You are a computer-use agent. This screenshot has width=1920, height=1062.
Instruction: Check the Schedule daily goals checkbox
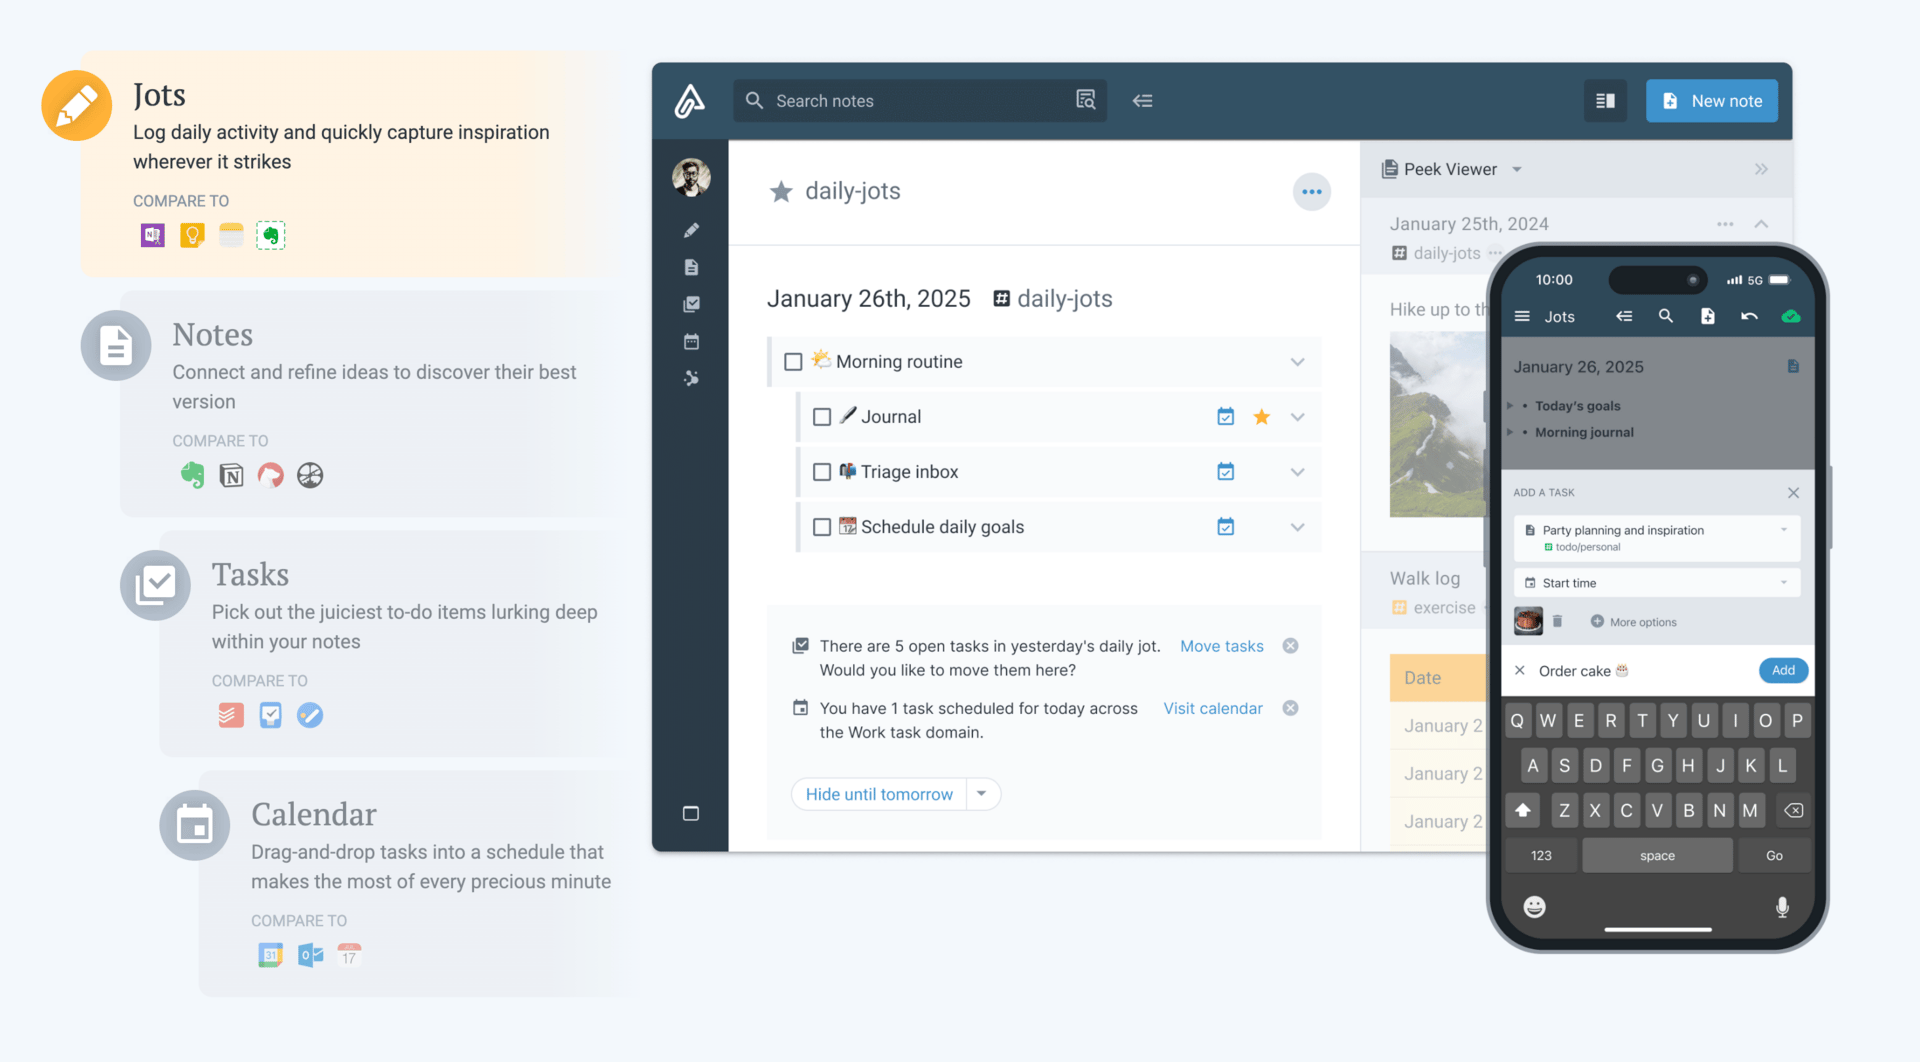click(821, 526)
